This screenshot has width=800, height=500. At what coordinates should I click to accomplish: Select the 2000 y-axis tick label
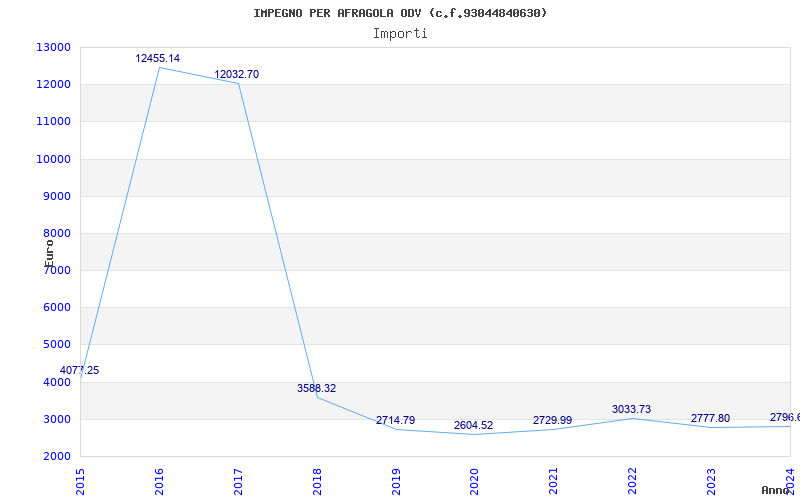[56, 456]
